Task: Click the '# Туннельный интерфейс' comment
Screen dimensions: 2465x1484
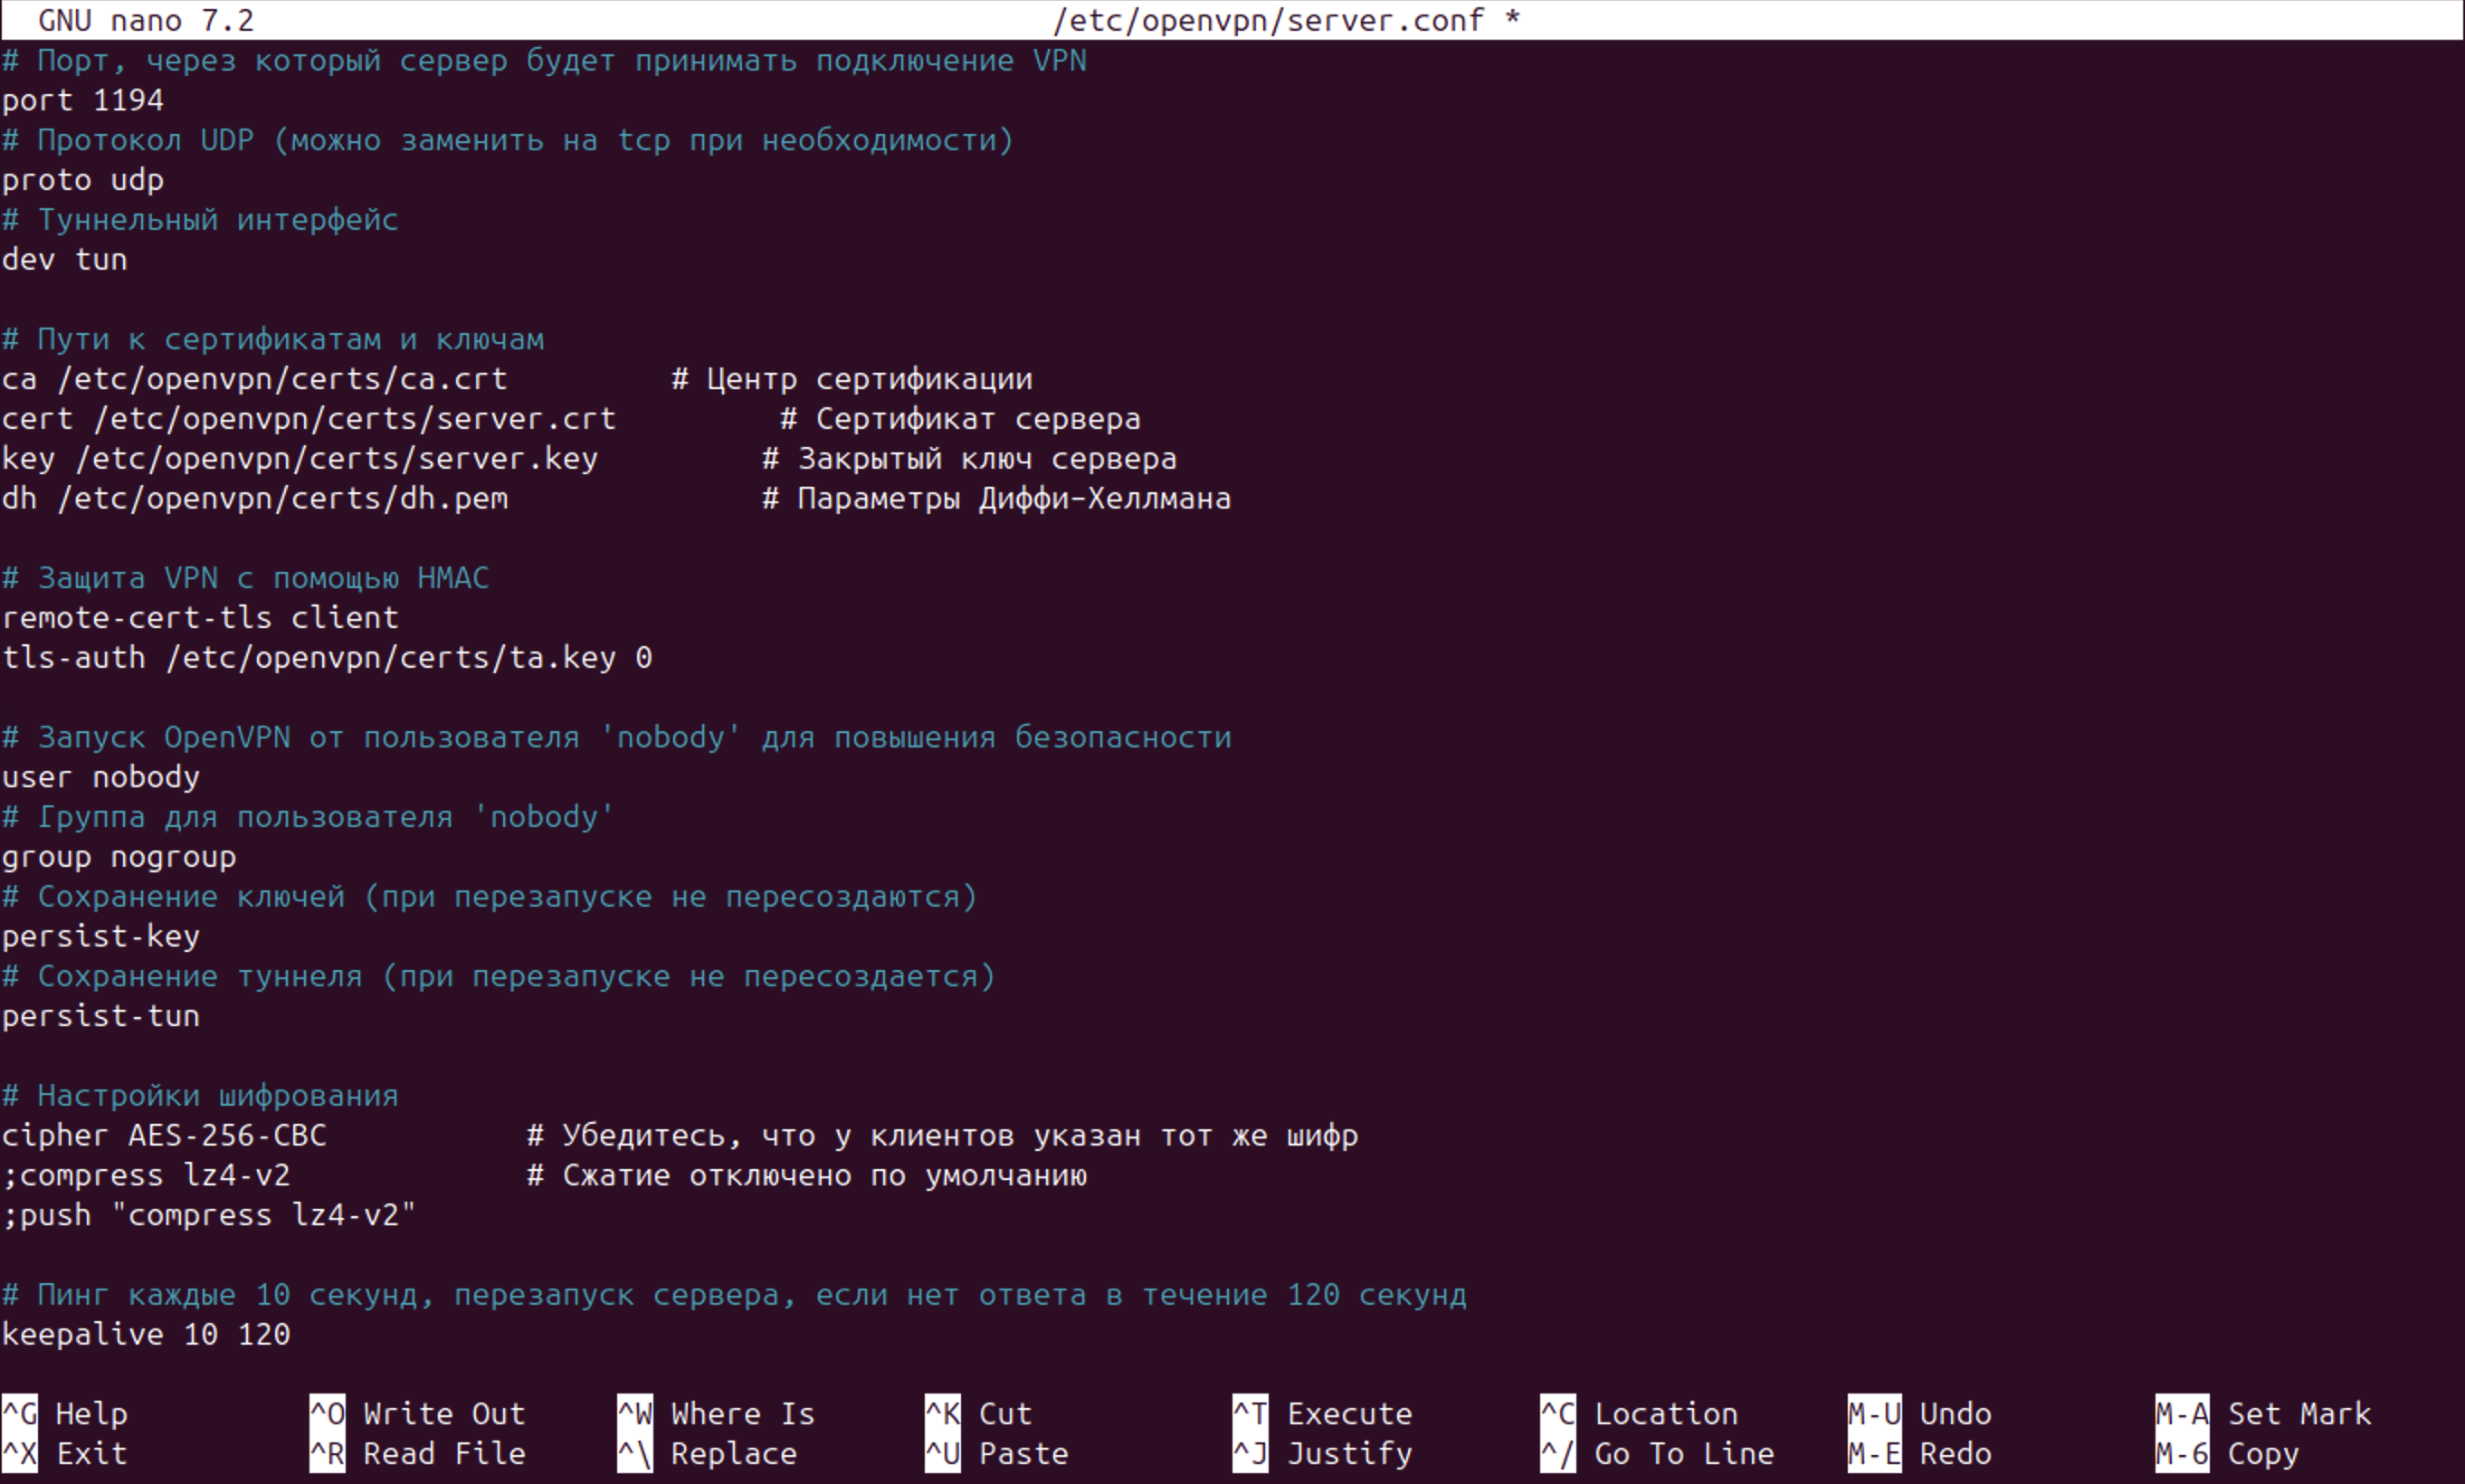Action: pyautogui.click(x=200, y=219)
